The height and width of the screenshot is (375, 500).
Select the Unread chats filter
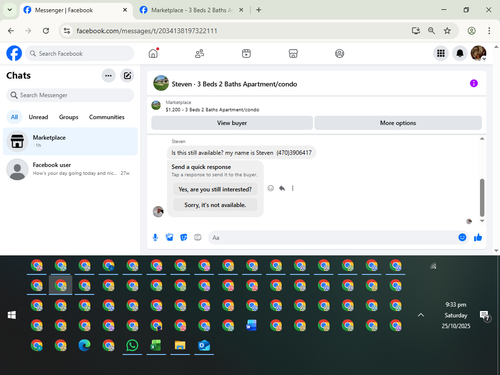tap(38, 117)
